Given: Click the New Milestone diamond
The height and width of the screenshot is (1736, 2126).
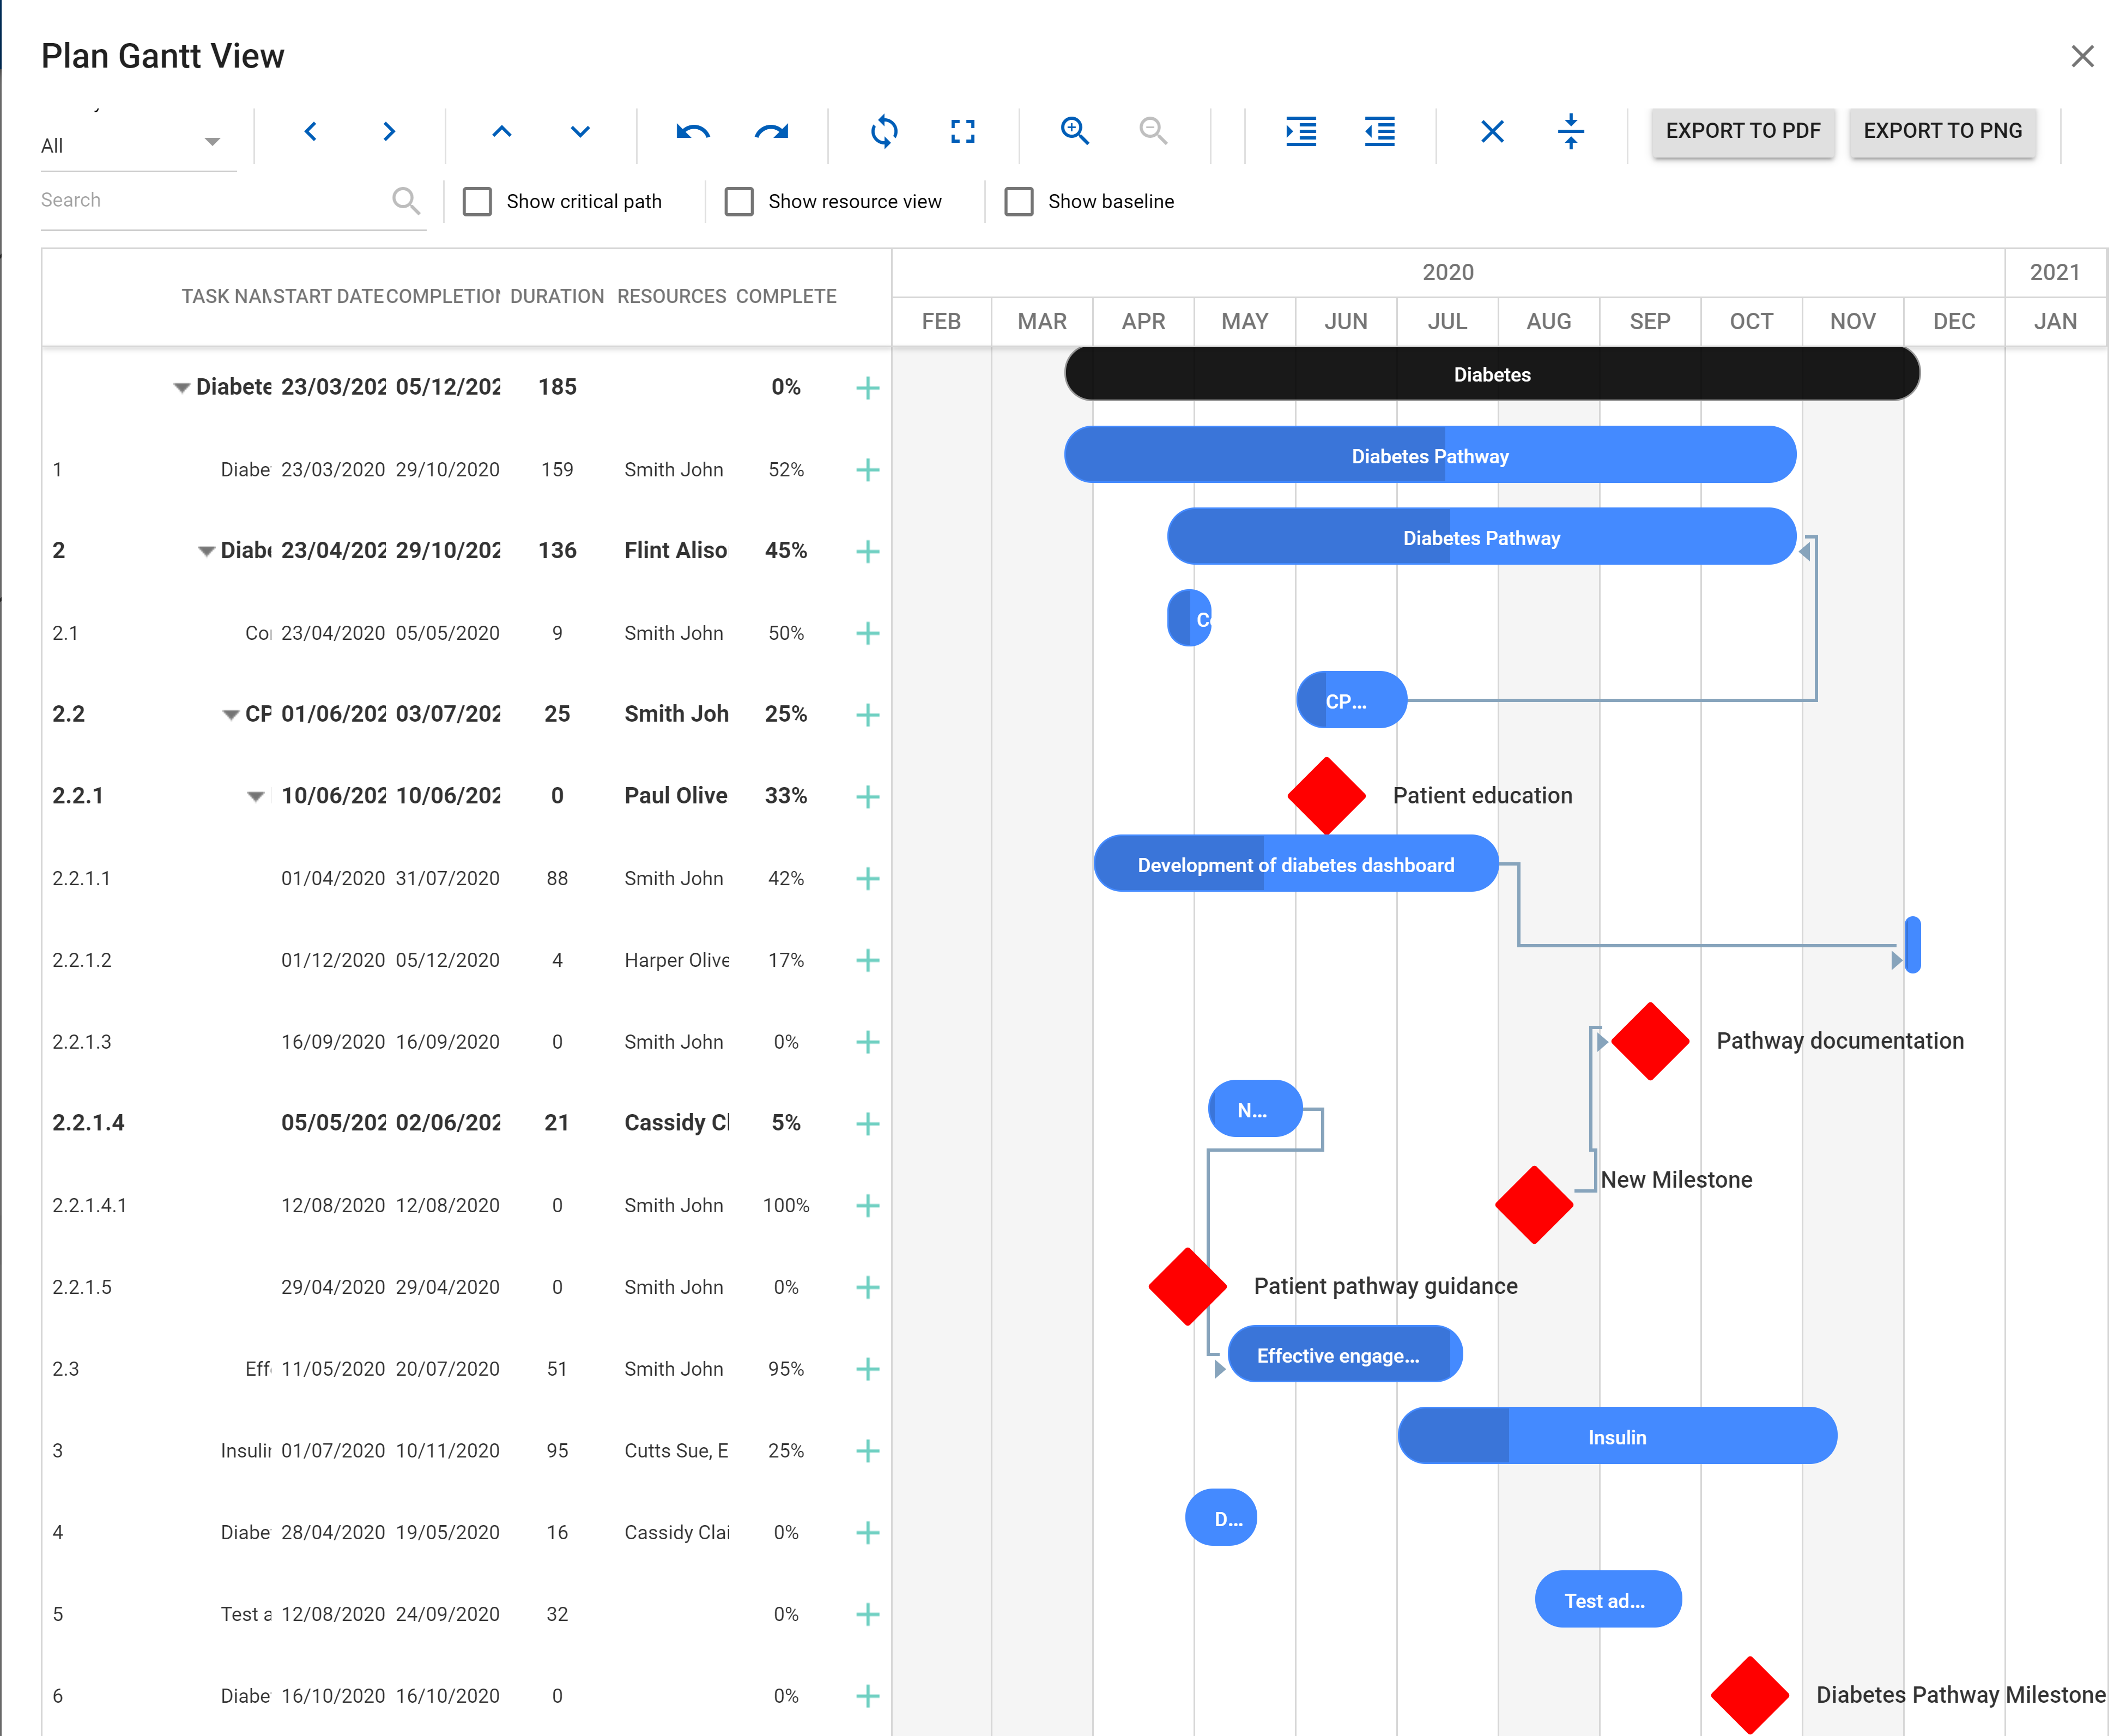Looking at the screenshot, I should tap(1534, 1206).
